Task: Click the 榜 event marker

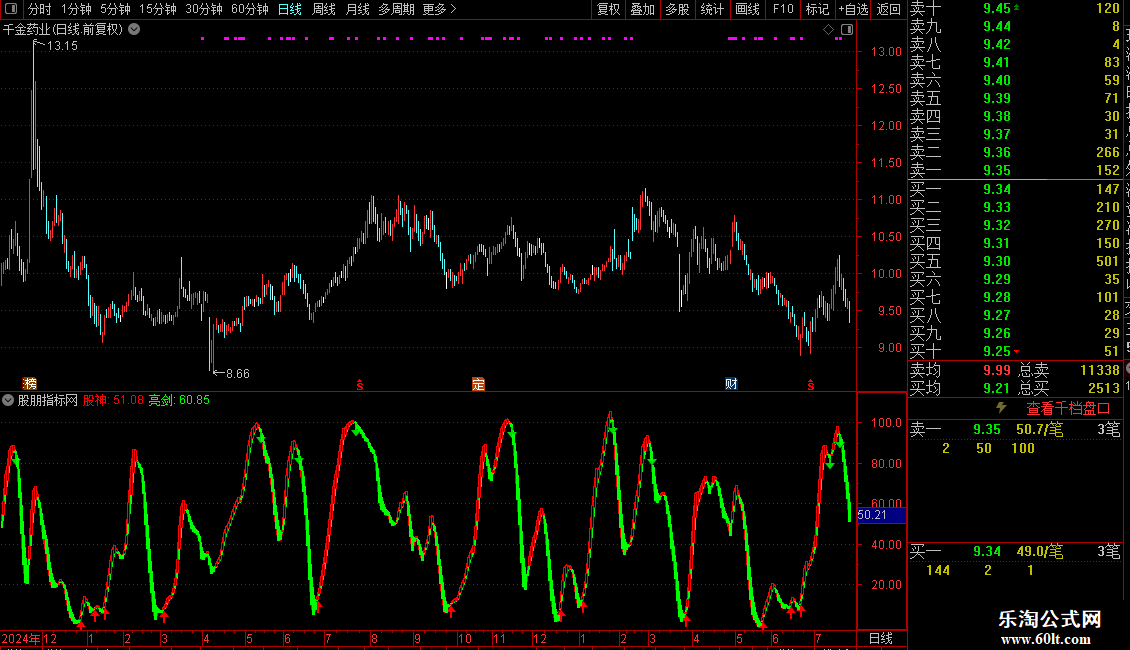Action: [x=30, y=383]
